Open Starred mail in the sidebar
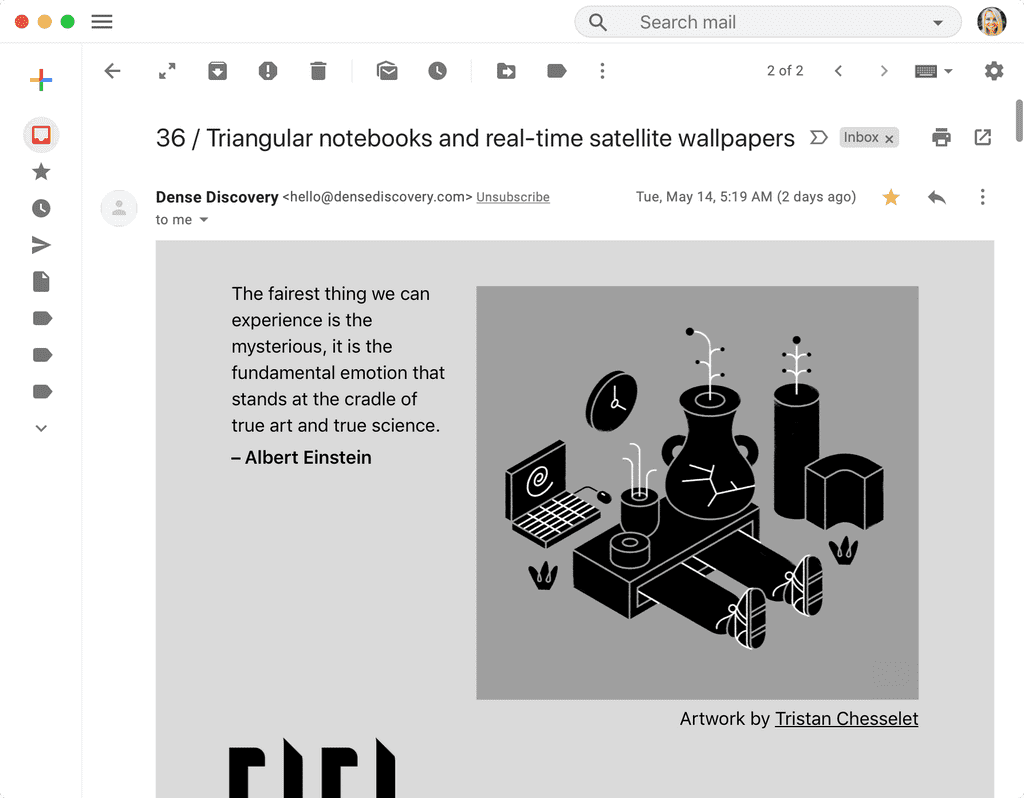 pyautogui.click(x=41, y=172)
